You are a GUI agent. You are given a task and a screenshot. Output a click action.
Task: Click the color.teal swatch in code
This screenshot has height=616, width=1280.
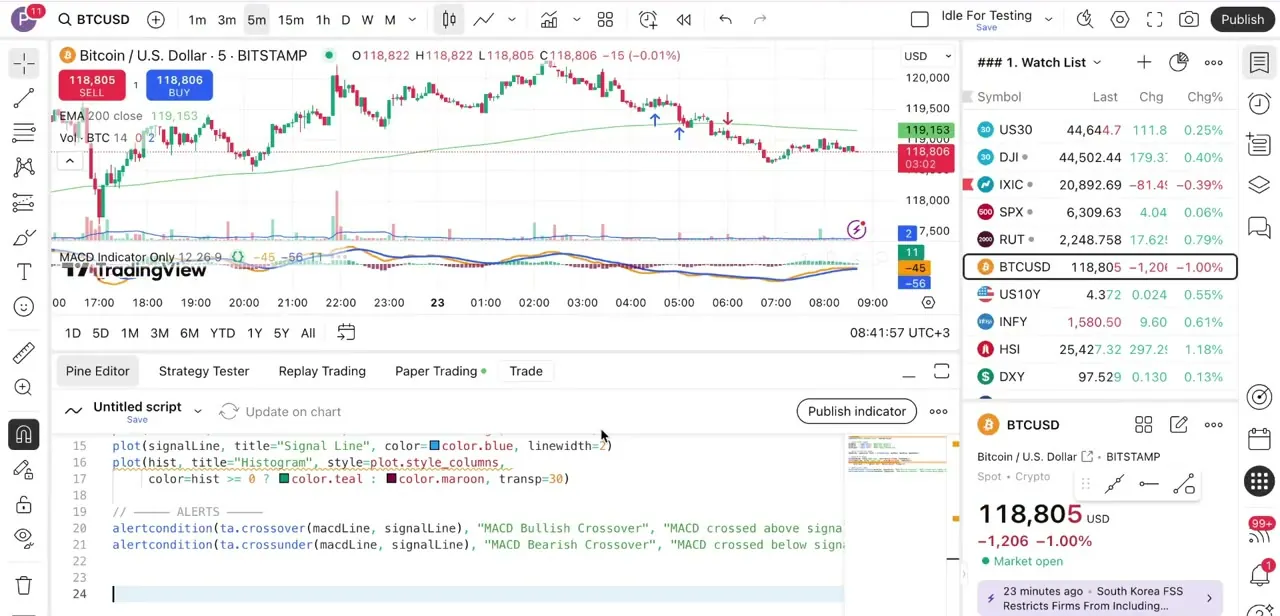(284, 479)
